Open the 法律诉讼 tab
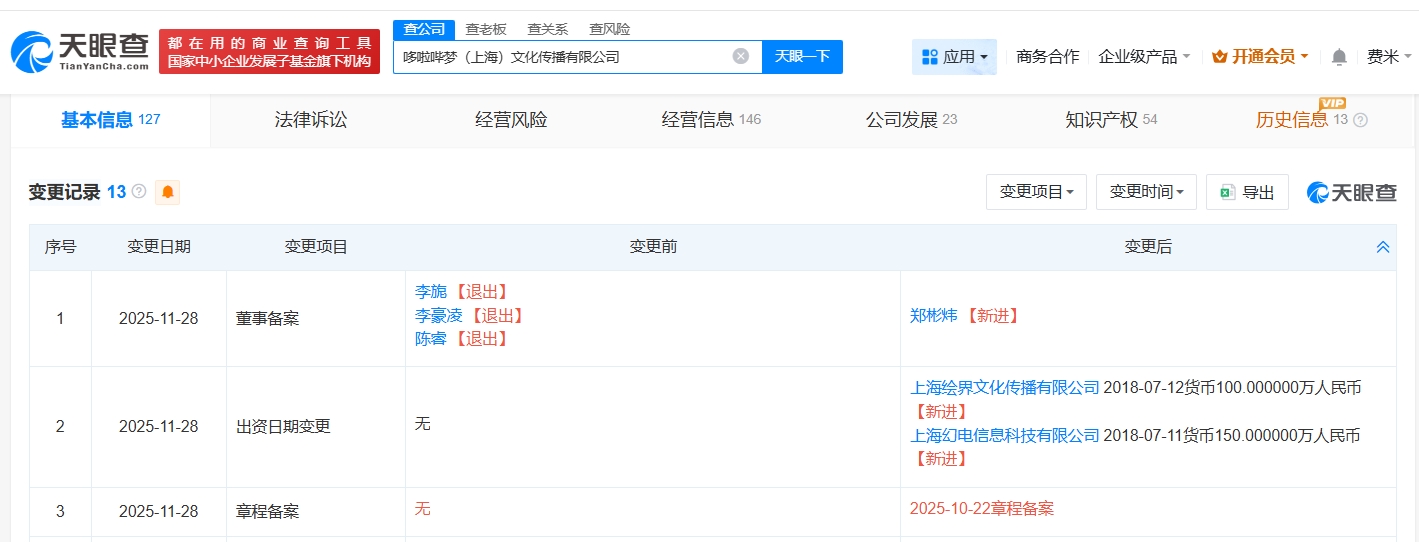The width and height of the screenshot is (1419, 542). tap(311, 120)
